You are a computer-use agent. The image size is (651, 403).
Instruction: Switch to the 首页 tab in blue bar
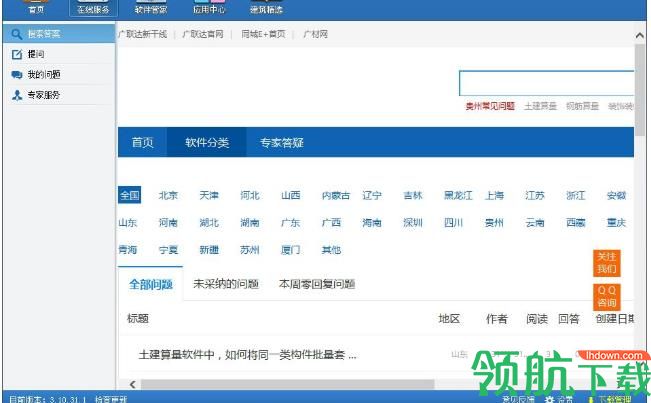pos(142,142)
